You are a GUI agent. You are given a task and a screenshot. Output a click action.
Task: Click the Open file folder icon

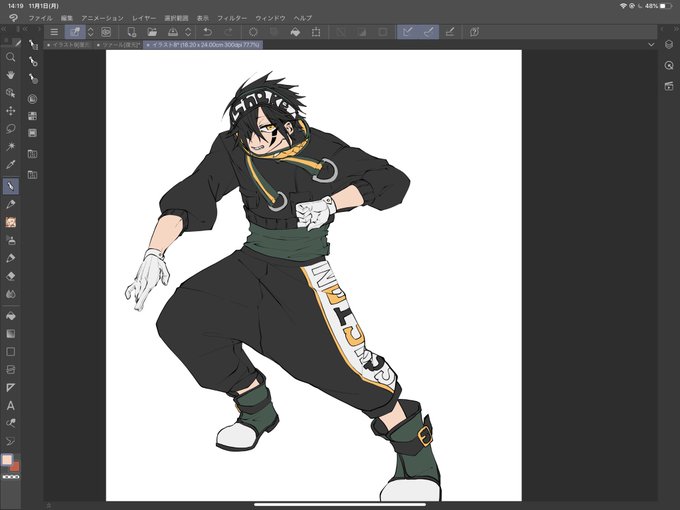152,32
